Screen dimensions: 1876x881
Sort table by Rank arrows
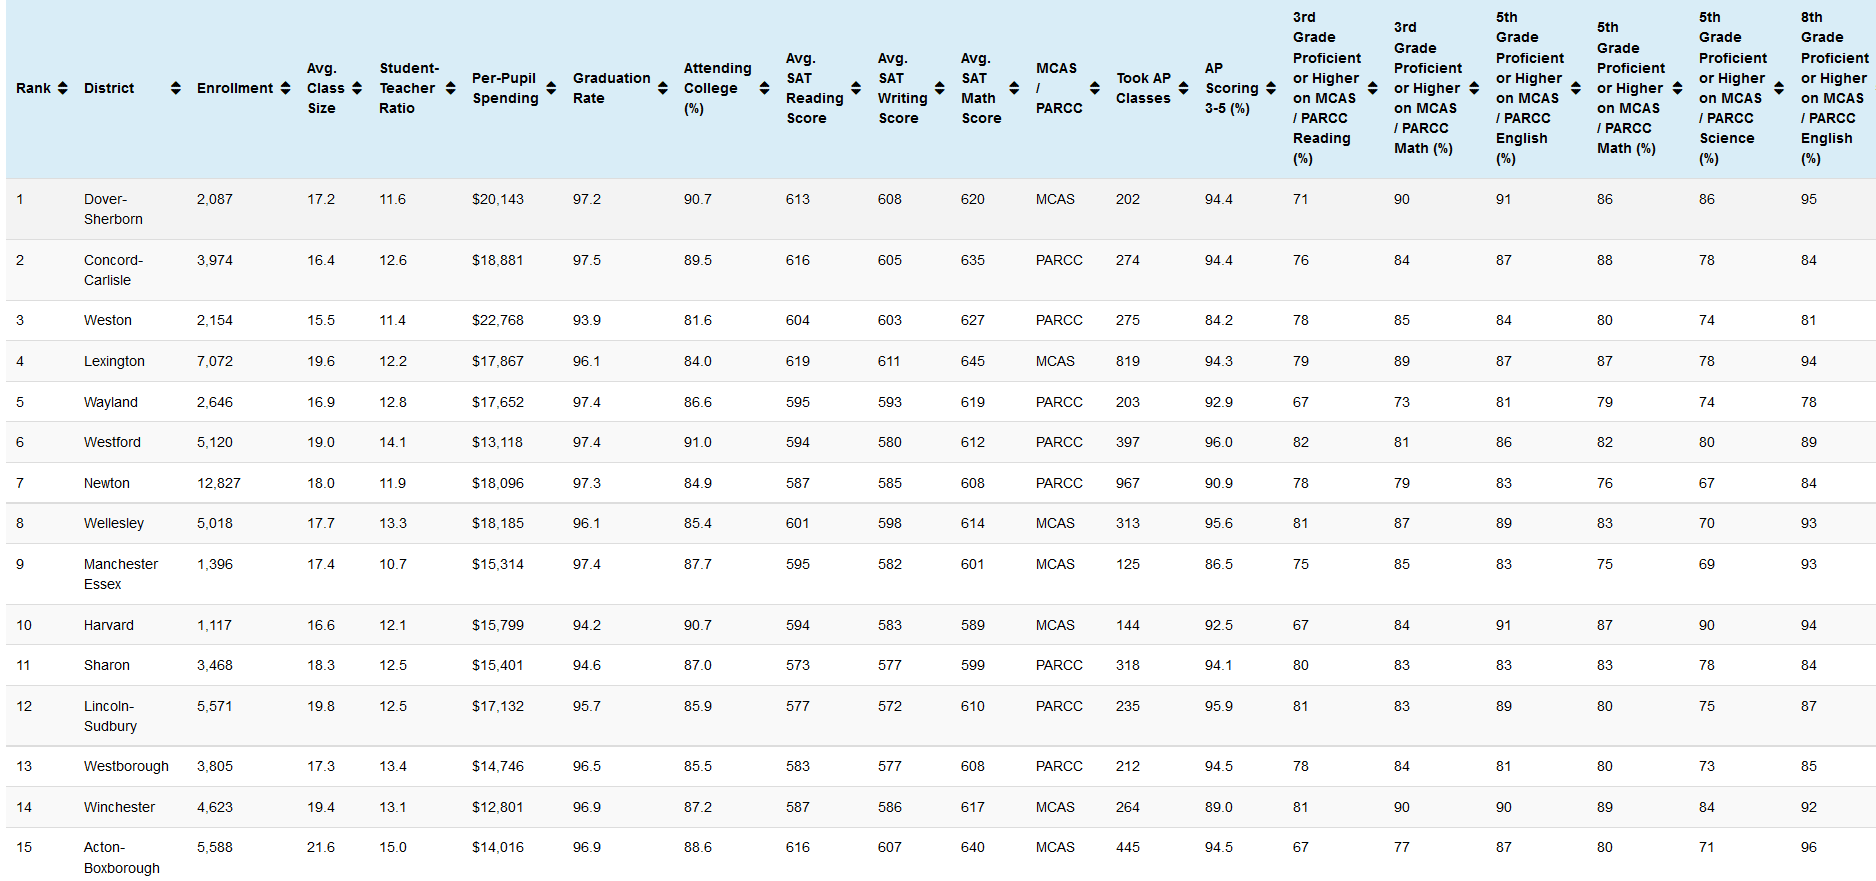(63, 88)
